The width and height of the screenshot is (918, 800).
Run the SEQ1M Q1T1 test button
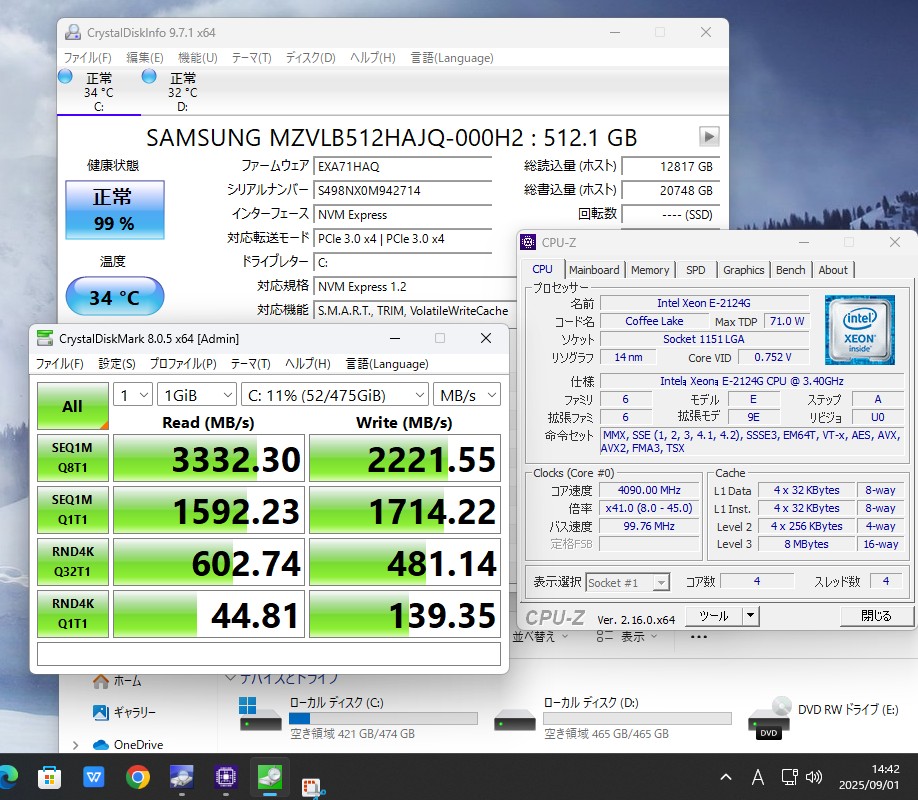pyautogui.click(x=73, y=510)
